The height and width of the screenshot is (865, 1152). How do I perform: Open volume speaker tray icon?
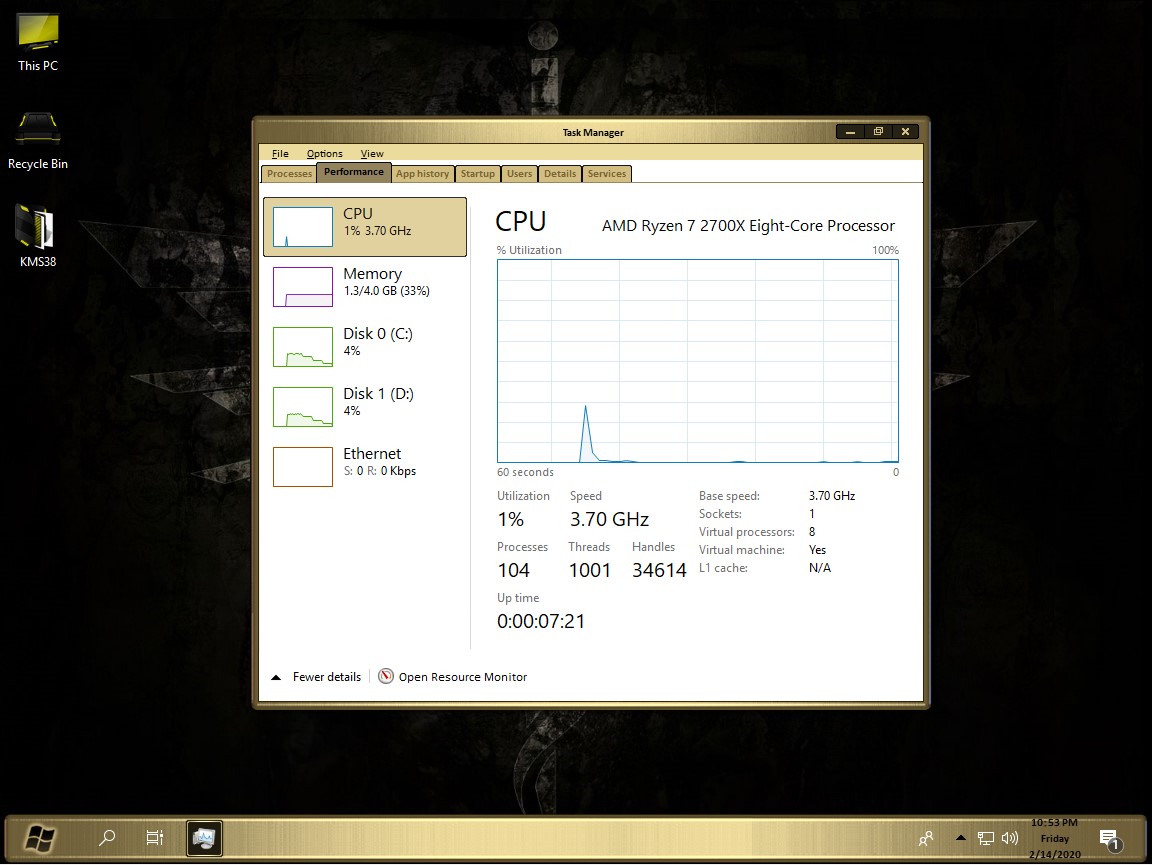tap(1010, 838)
